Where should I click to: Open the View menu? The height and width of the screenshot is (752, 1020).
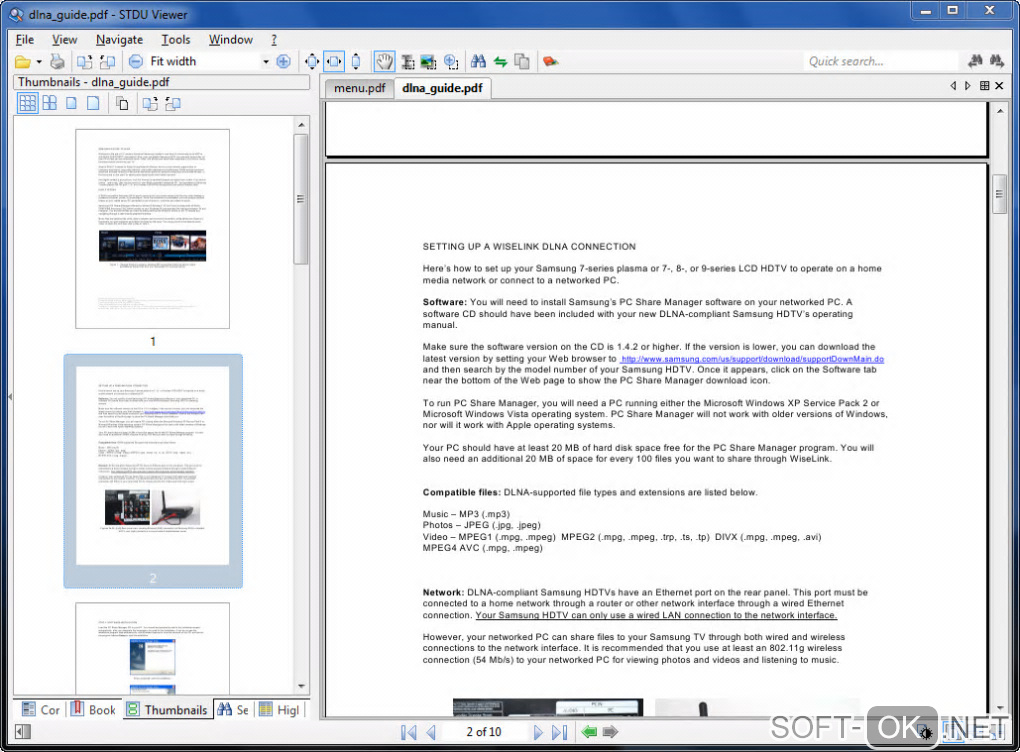tap(64, 40)
